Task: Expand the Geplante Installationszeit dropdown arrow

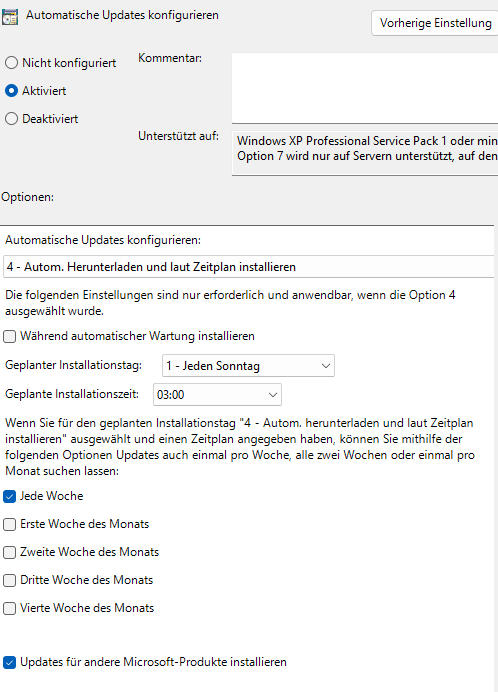Action: point(273,395)
